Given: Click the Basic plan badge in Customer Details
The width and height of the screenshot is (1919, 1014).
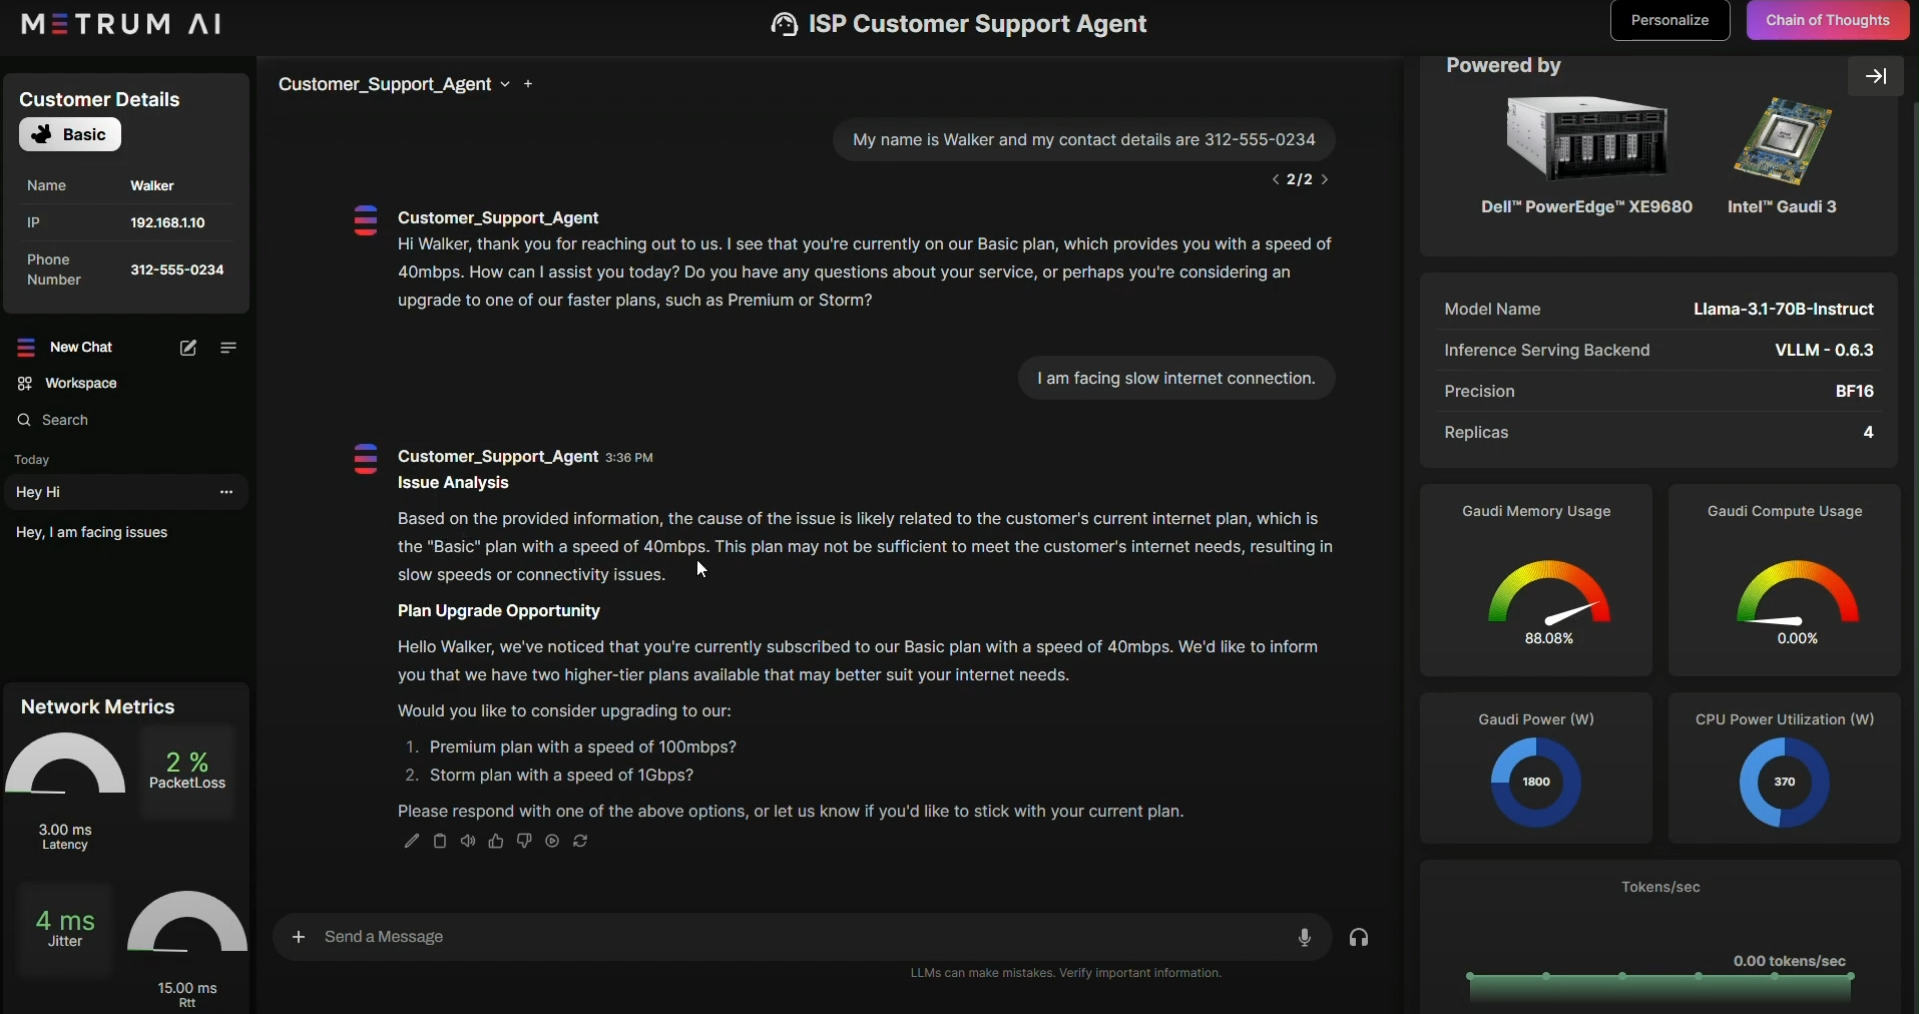Looking at the screenshot, I should click(x=69, y=134).
